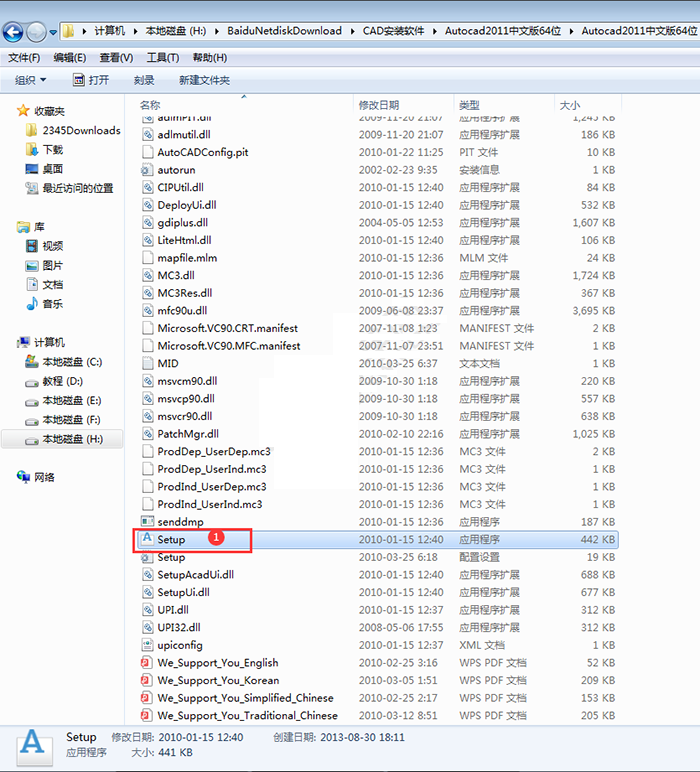Open 2345Downloads folder in favorites

point(73,130)
